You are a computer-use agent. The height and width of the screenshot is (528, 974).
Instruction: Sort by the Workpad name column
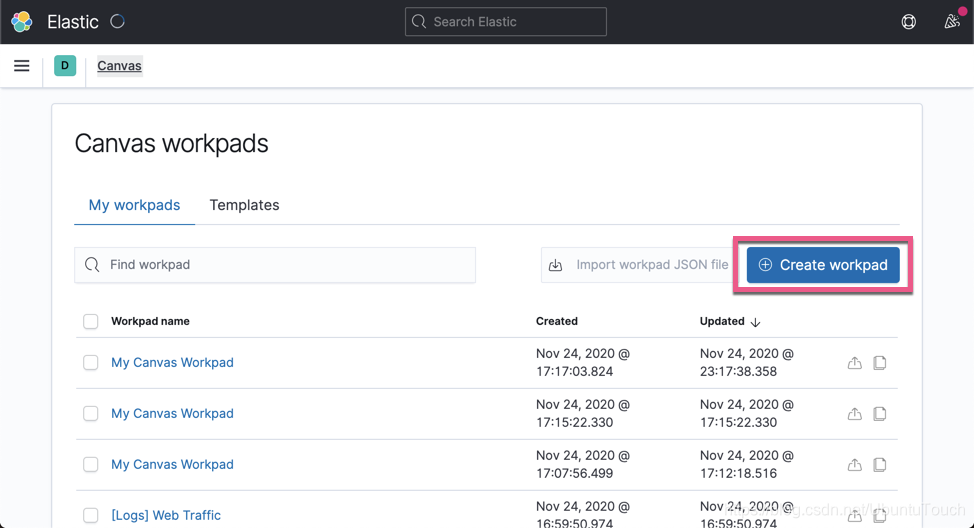click(150, 321)
